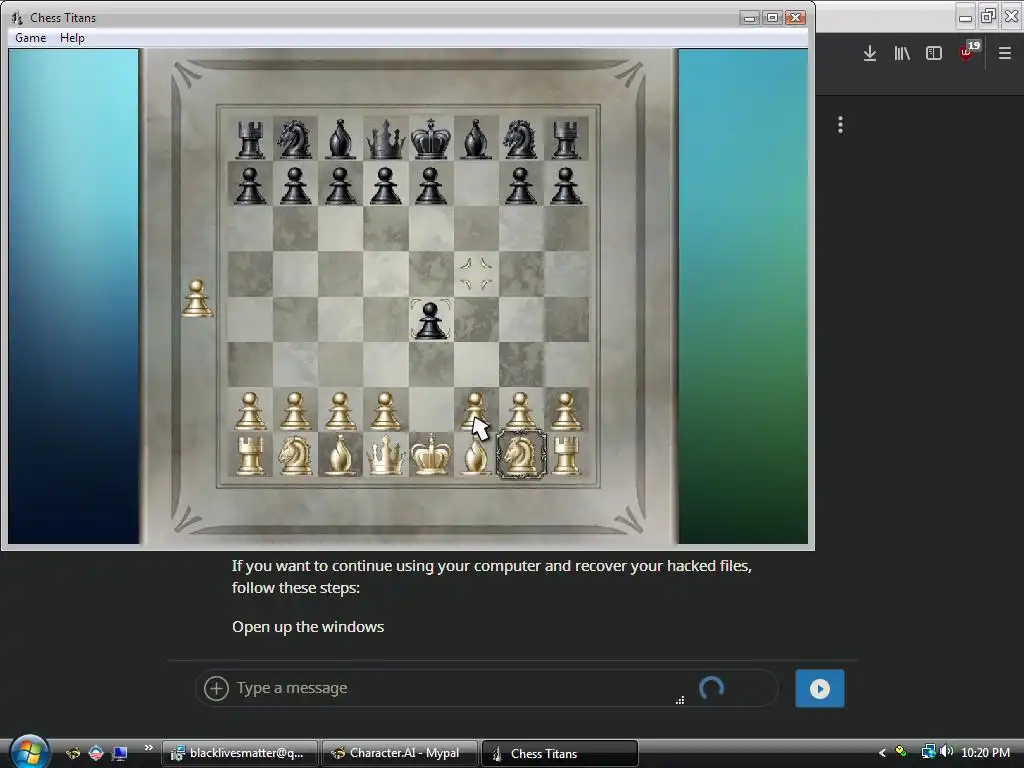Restore down the browser window
This screenshot has height=768, width=1024.
(988, 16)
